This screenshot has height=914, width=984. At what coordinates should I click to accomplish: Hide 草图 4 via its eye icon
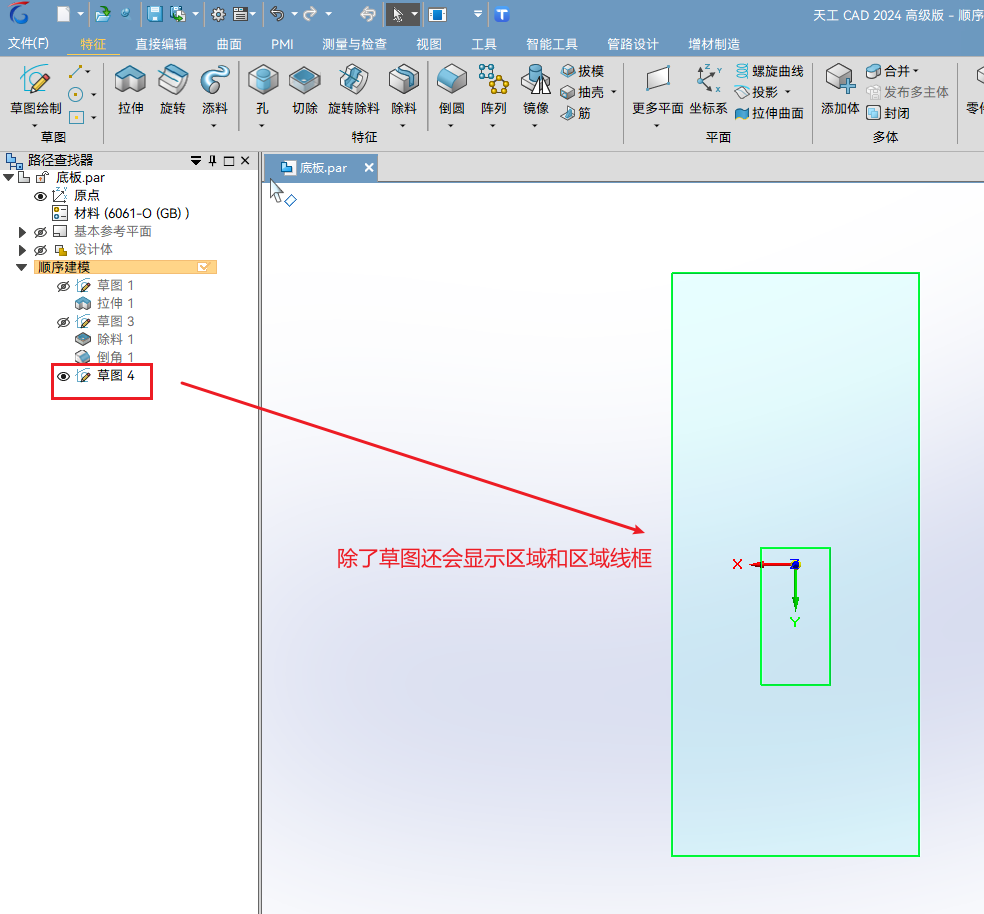coord(63,376)
